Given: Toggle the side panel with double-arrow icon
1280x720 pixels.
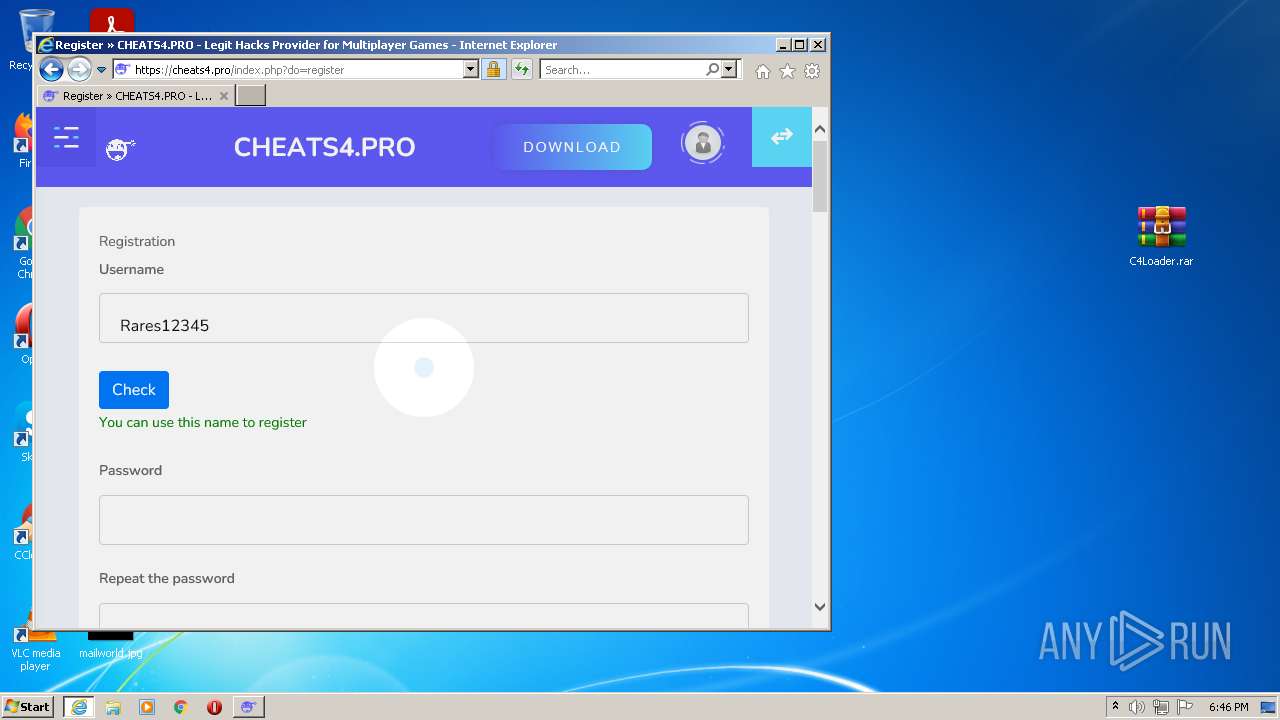Looking at the screenshot, I should coord(782,137).
